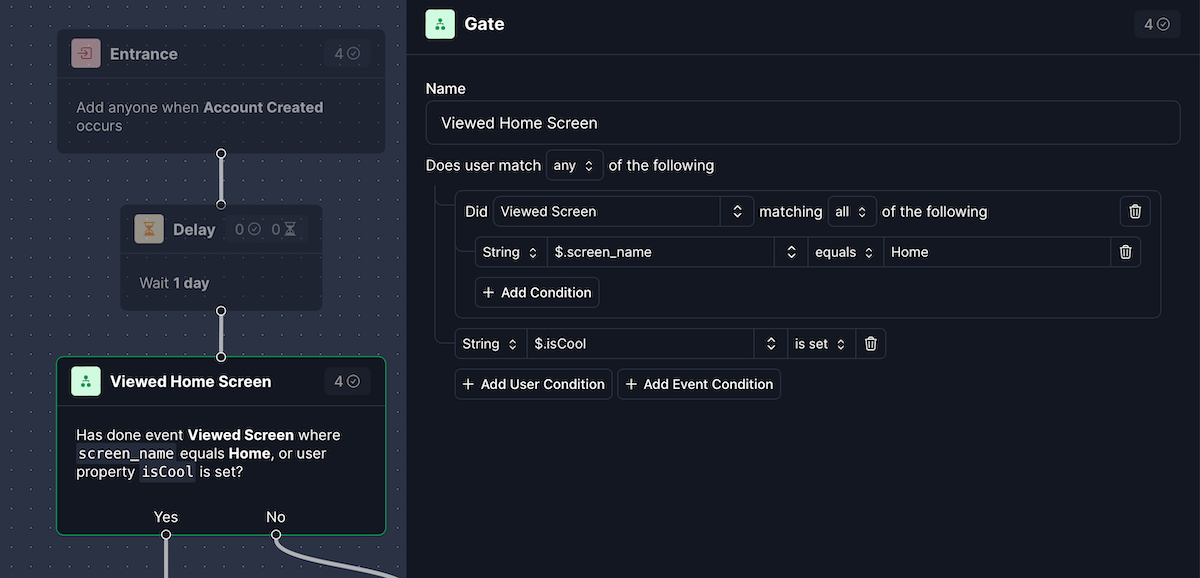Click the Delay hourglass icon
This screenshot has height=578, width=1200.
coord(149,229)
